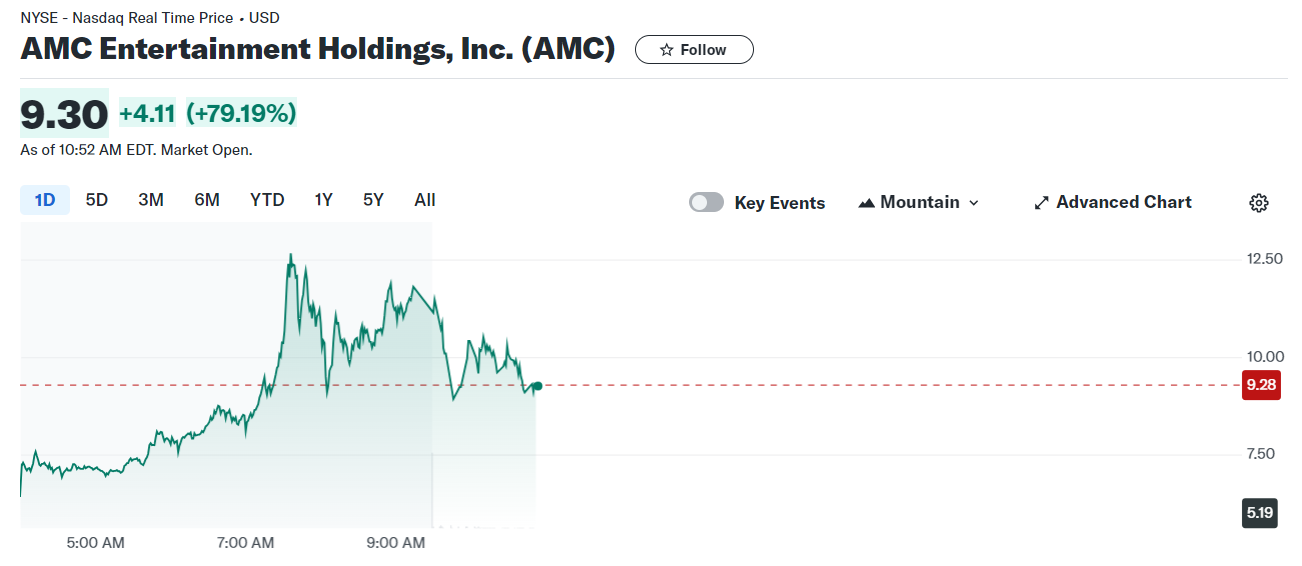
Task: Click the star icon on Follow
Action: (x=667, y=50)
